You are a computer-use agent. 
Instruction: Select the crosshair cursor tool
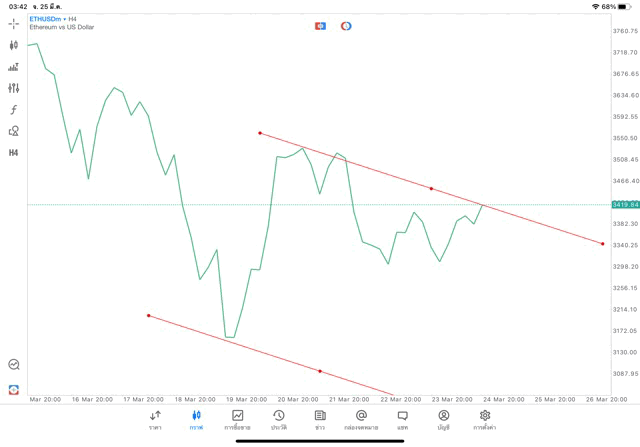tap(14, 24)
